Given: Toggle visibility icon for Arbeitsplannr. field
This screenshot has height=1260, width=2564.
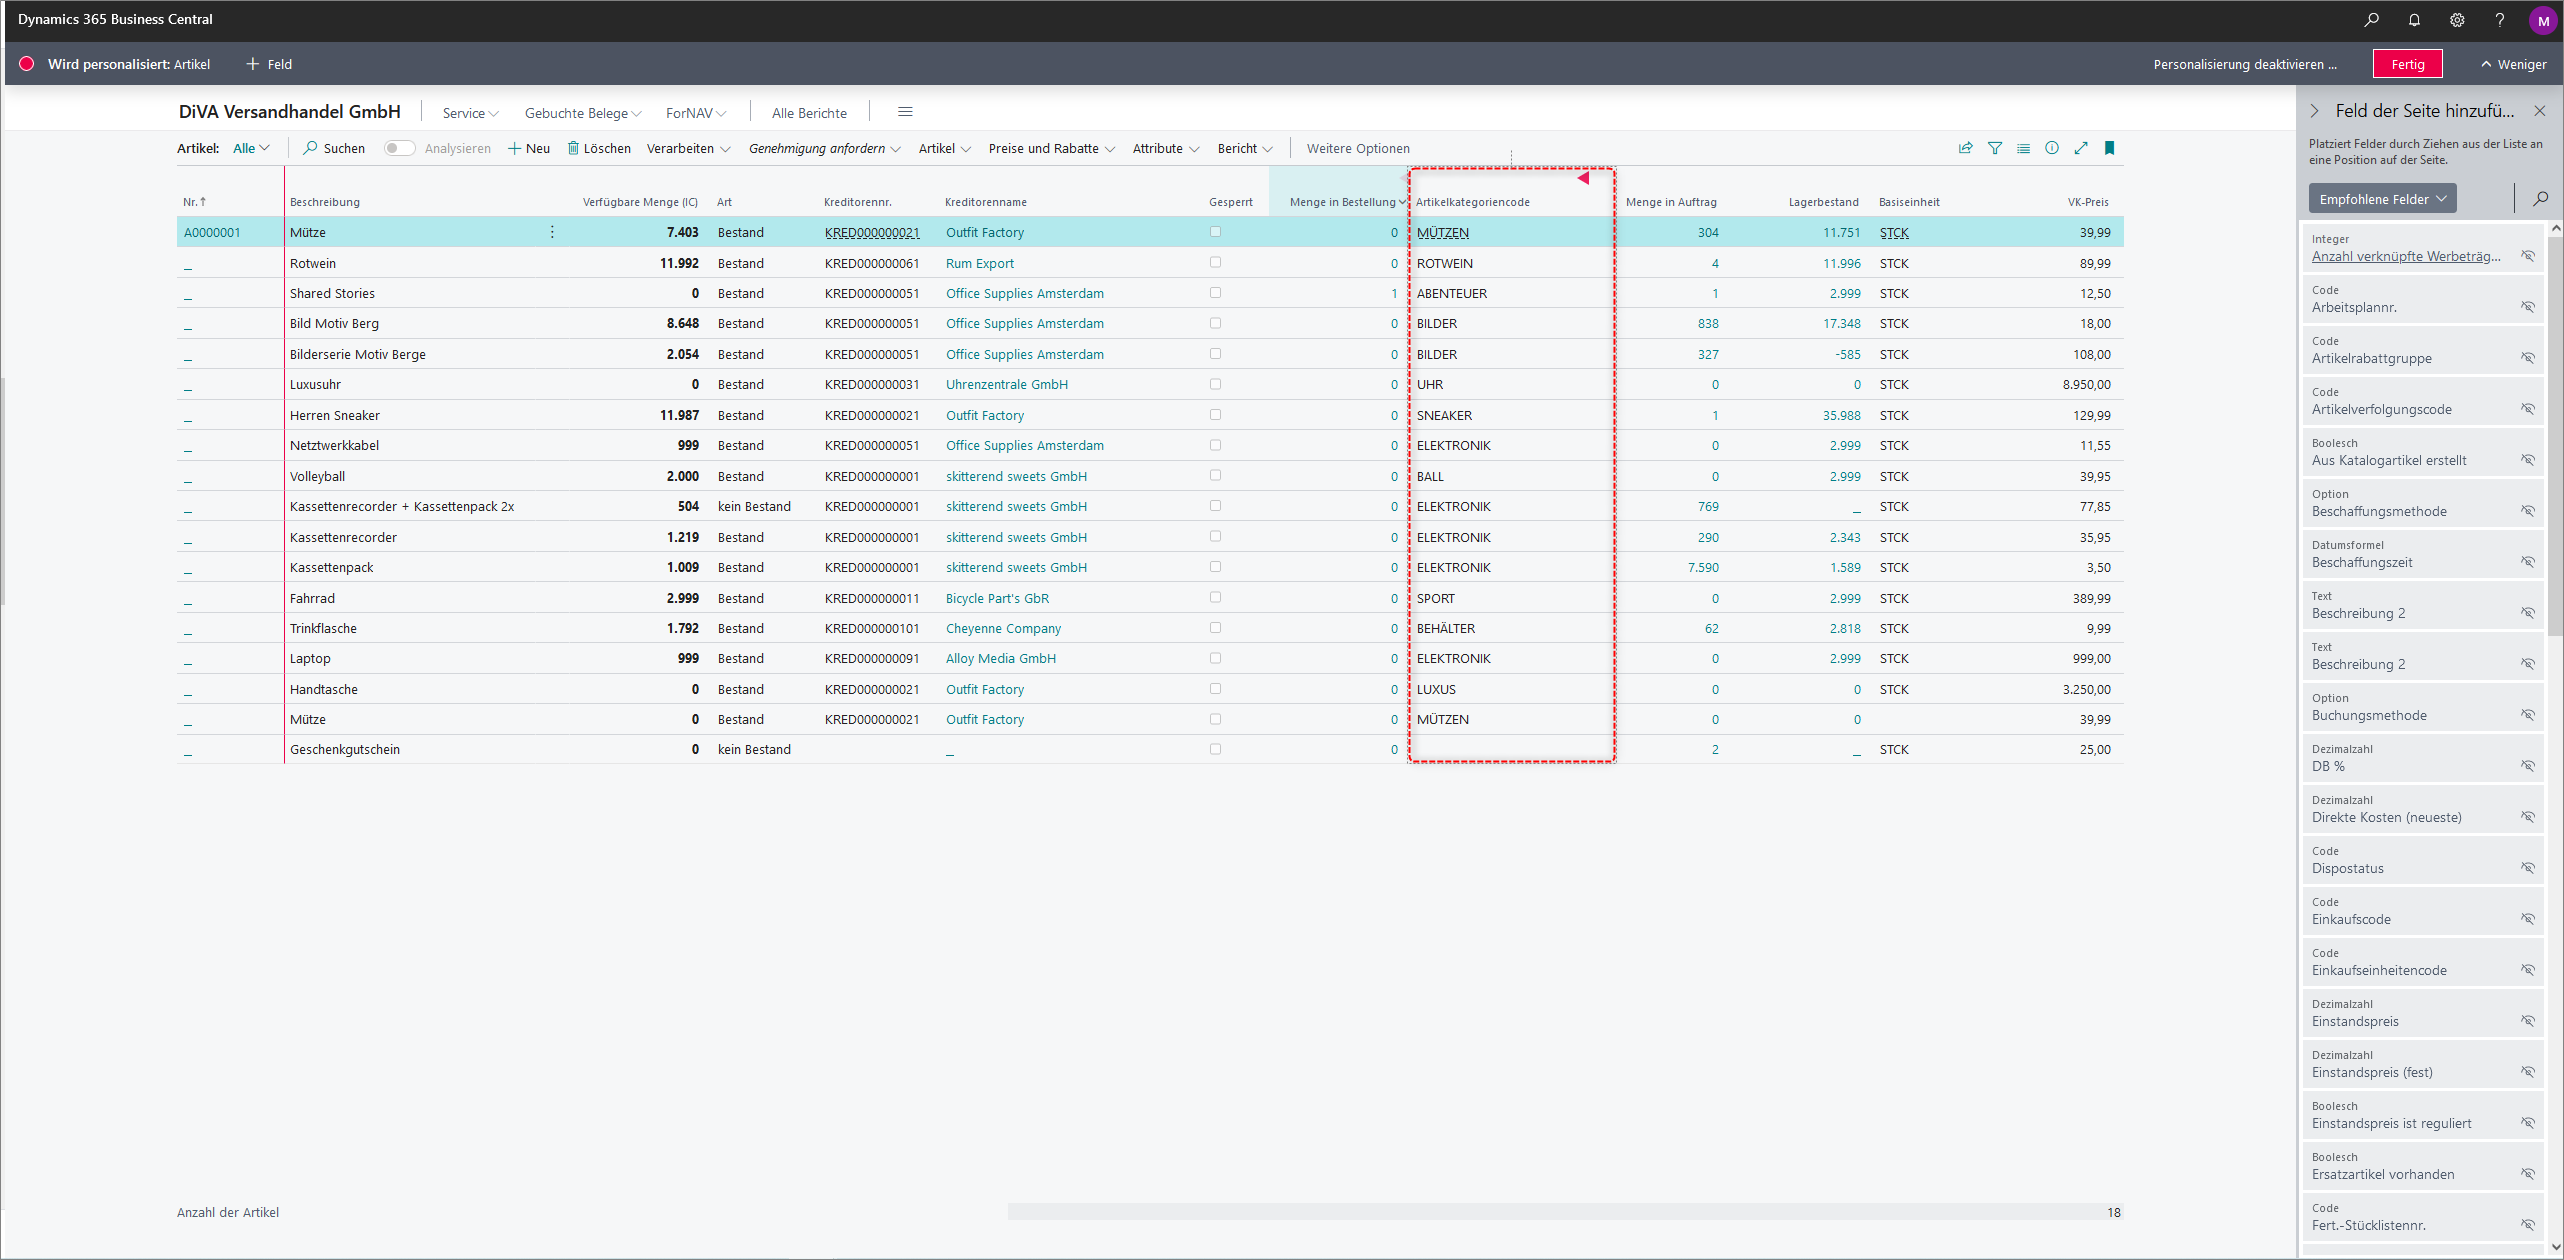Looking at the screenshot, I should pyautogui.click(x=2528, y=307).
